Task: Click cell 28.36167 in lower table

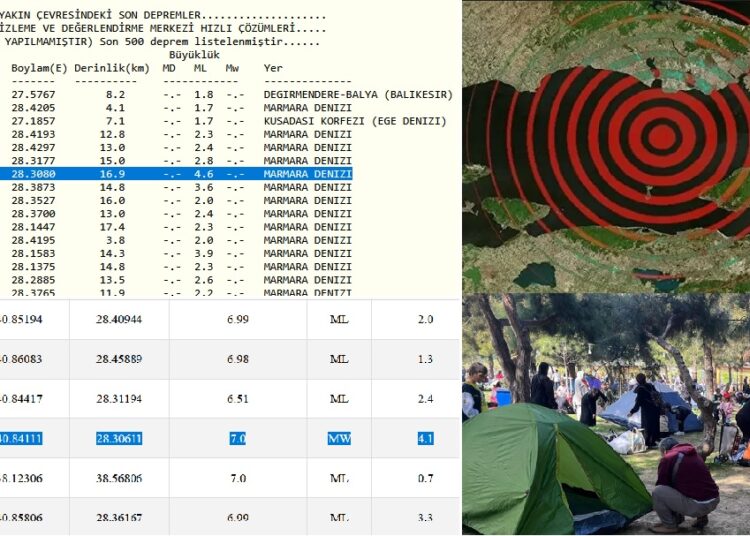Action: pos(119,518)
